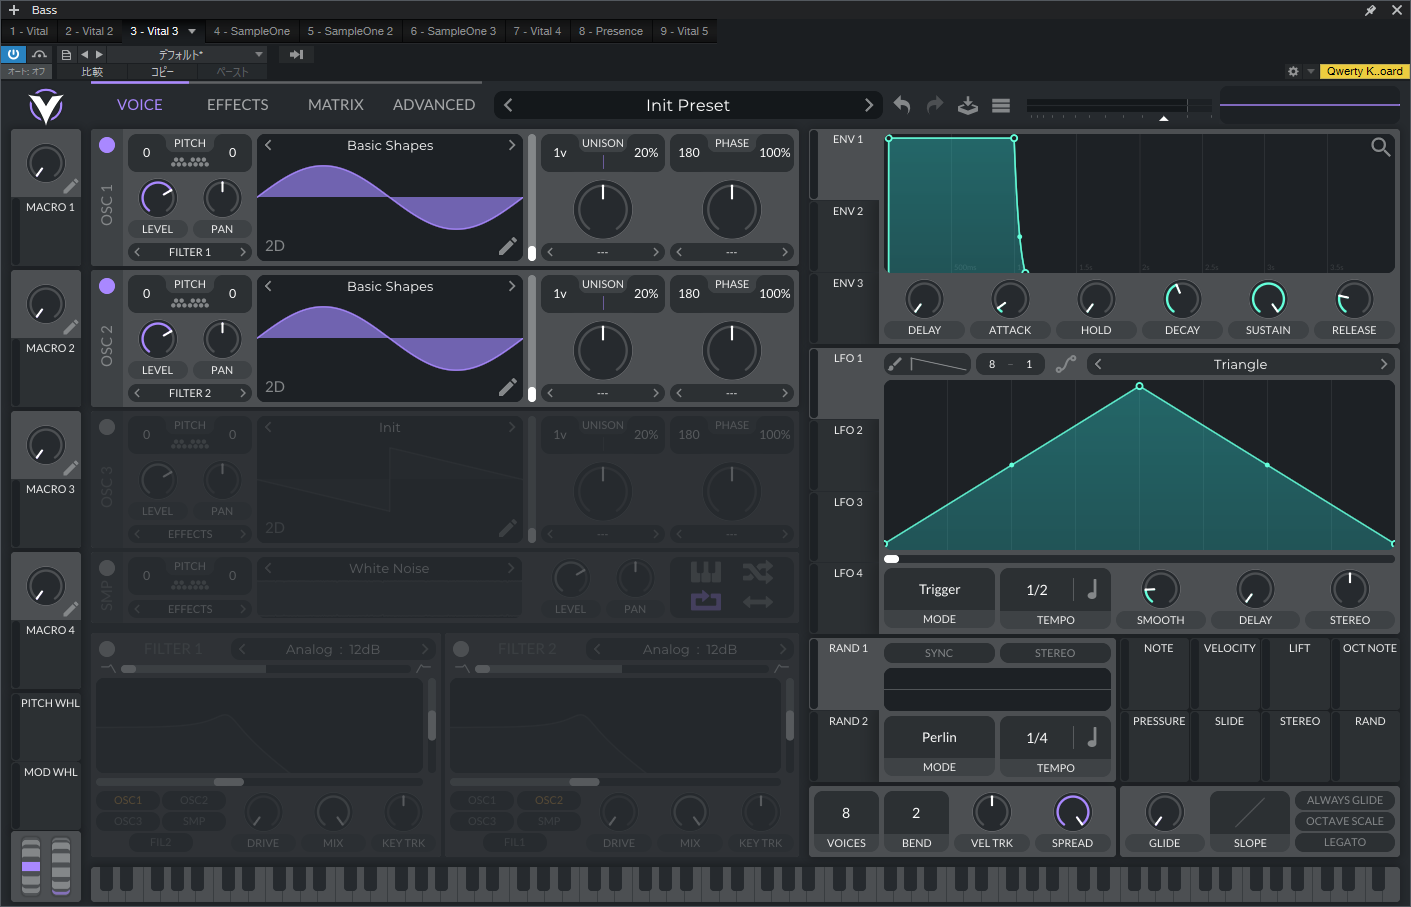This screenshot has width=1411, height=907.
Task: Click the Init Preset name
Action: (x=688, y=105)
